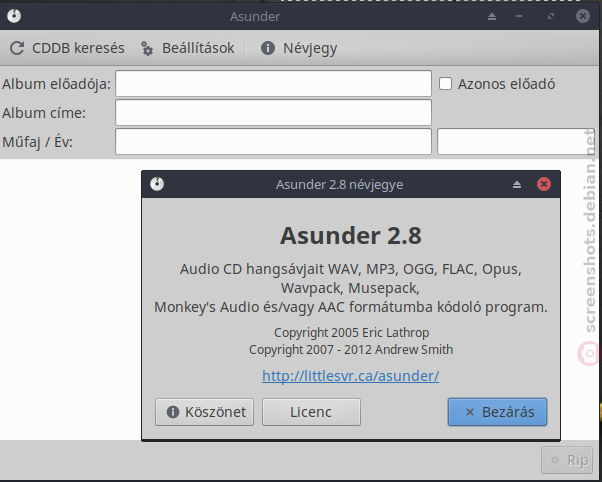
Task: Click Copyright 2007 - 2012 Andrew Smith text
Action: click(351, 349)
